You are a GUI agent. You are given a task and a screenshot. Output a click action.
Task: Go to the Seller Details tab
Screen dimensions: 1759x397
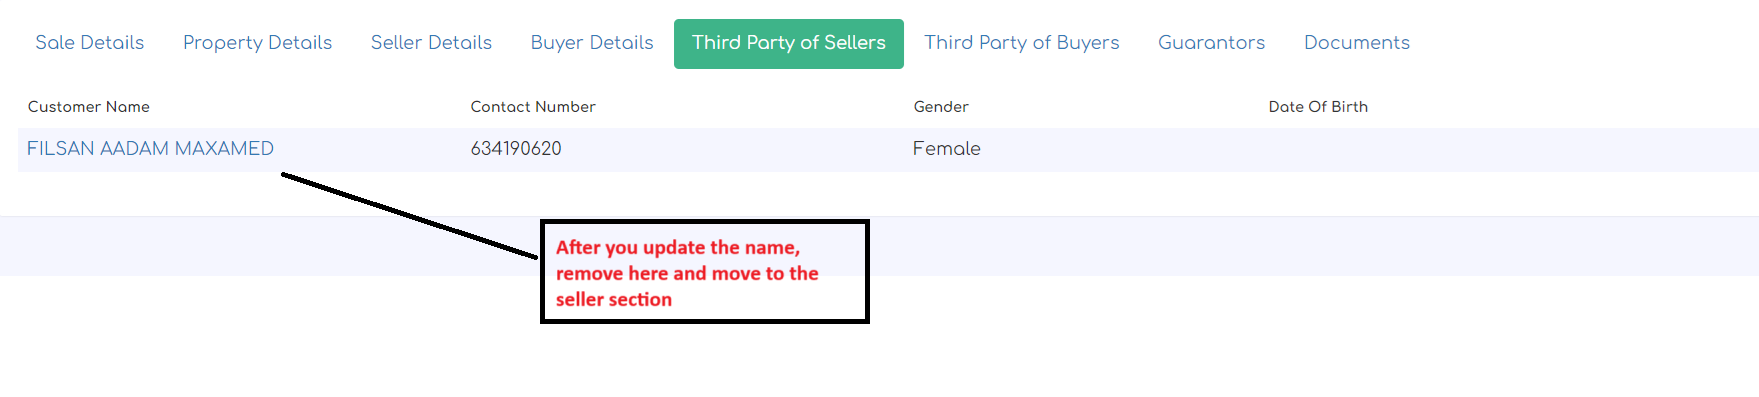click(431, 43)
